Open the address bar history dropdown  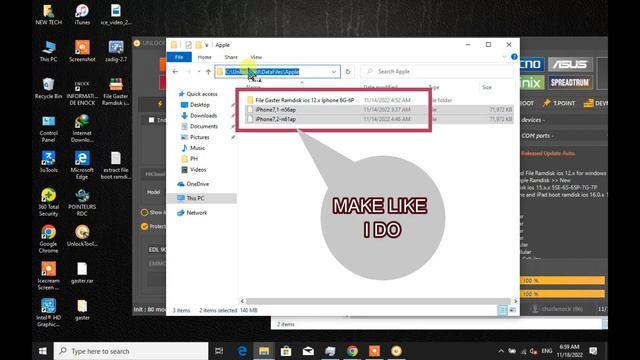[x=334, y=72]
